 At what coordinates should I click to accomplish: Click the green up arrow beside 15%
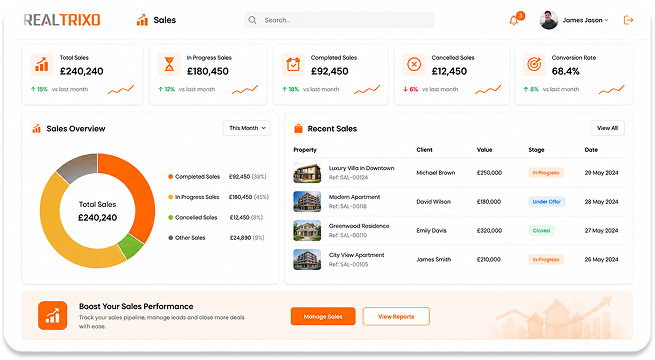pyautogui.click(x=33, y=89)
